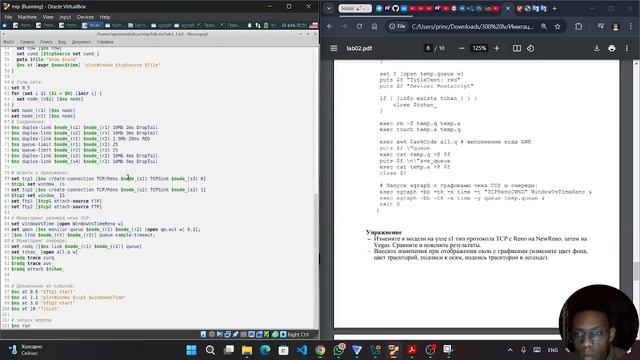The height and width of the screenshot is (360, 640).
Task: Print the PDF document
Action: (611, 48)
